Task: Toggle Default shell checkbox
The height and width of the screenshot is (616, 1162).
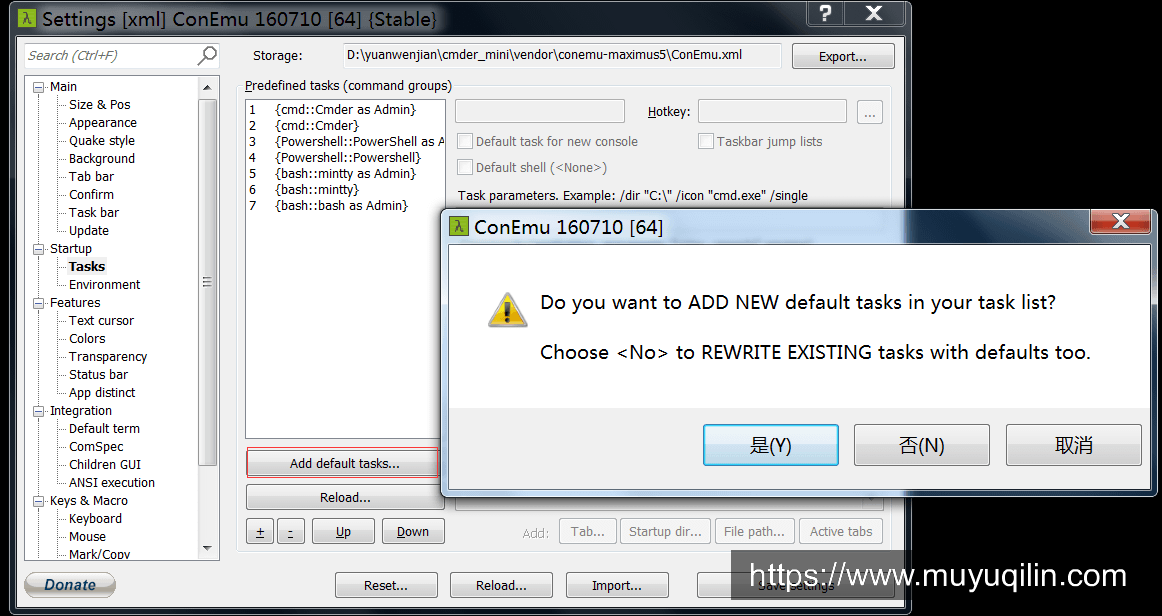Action: [x=465, y=167]
